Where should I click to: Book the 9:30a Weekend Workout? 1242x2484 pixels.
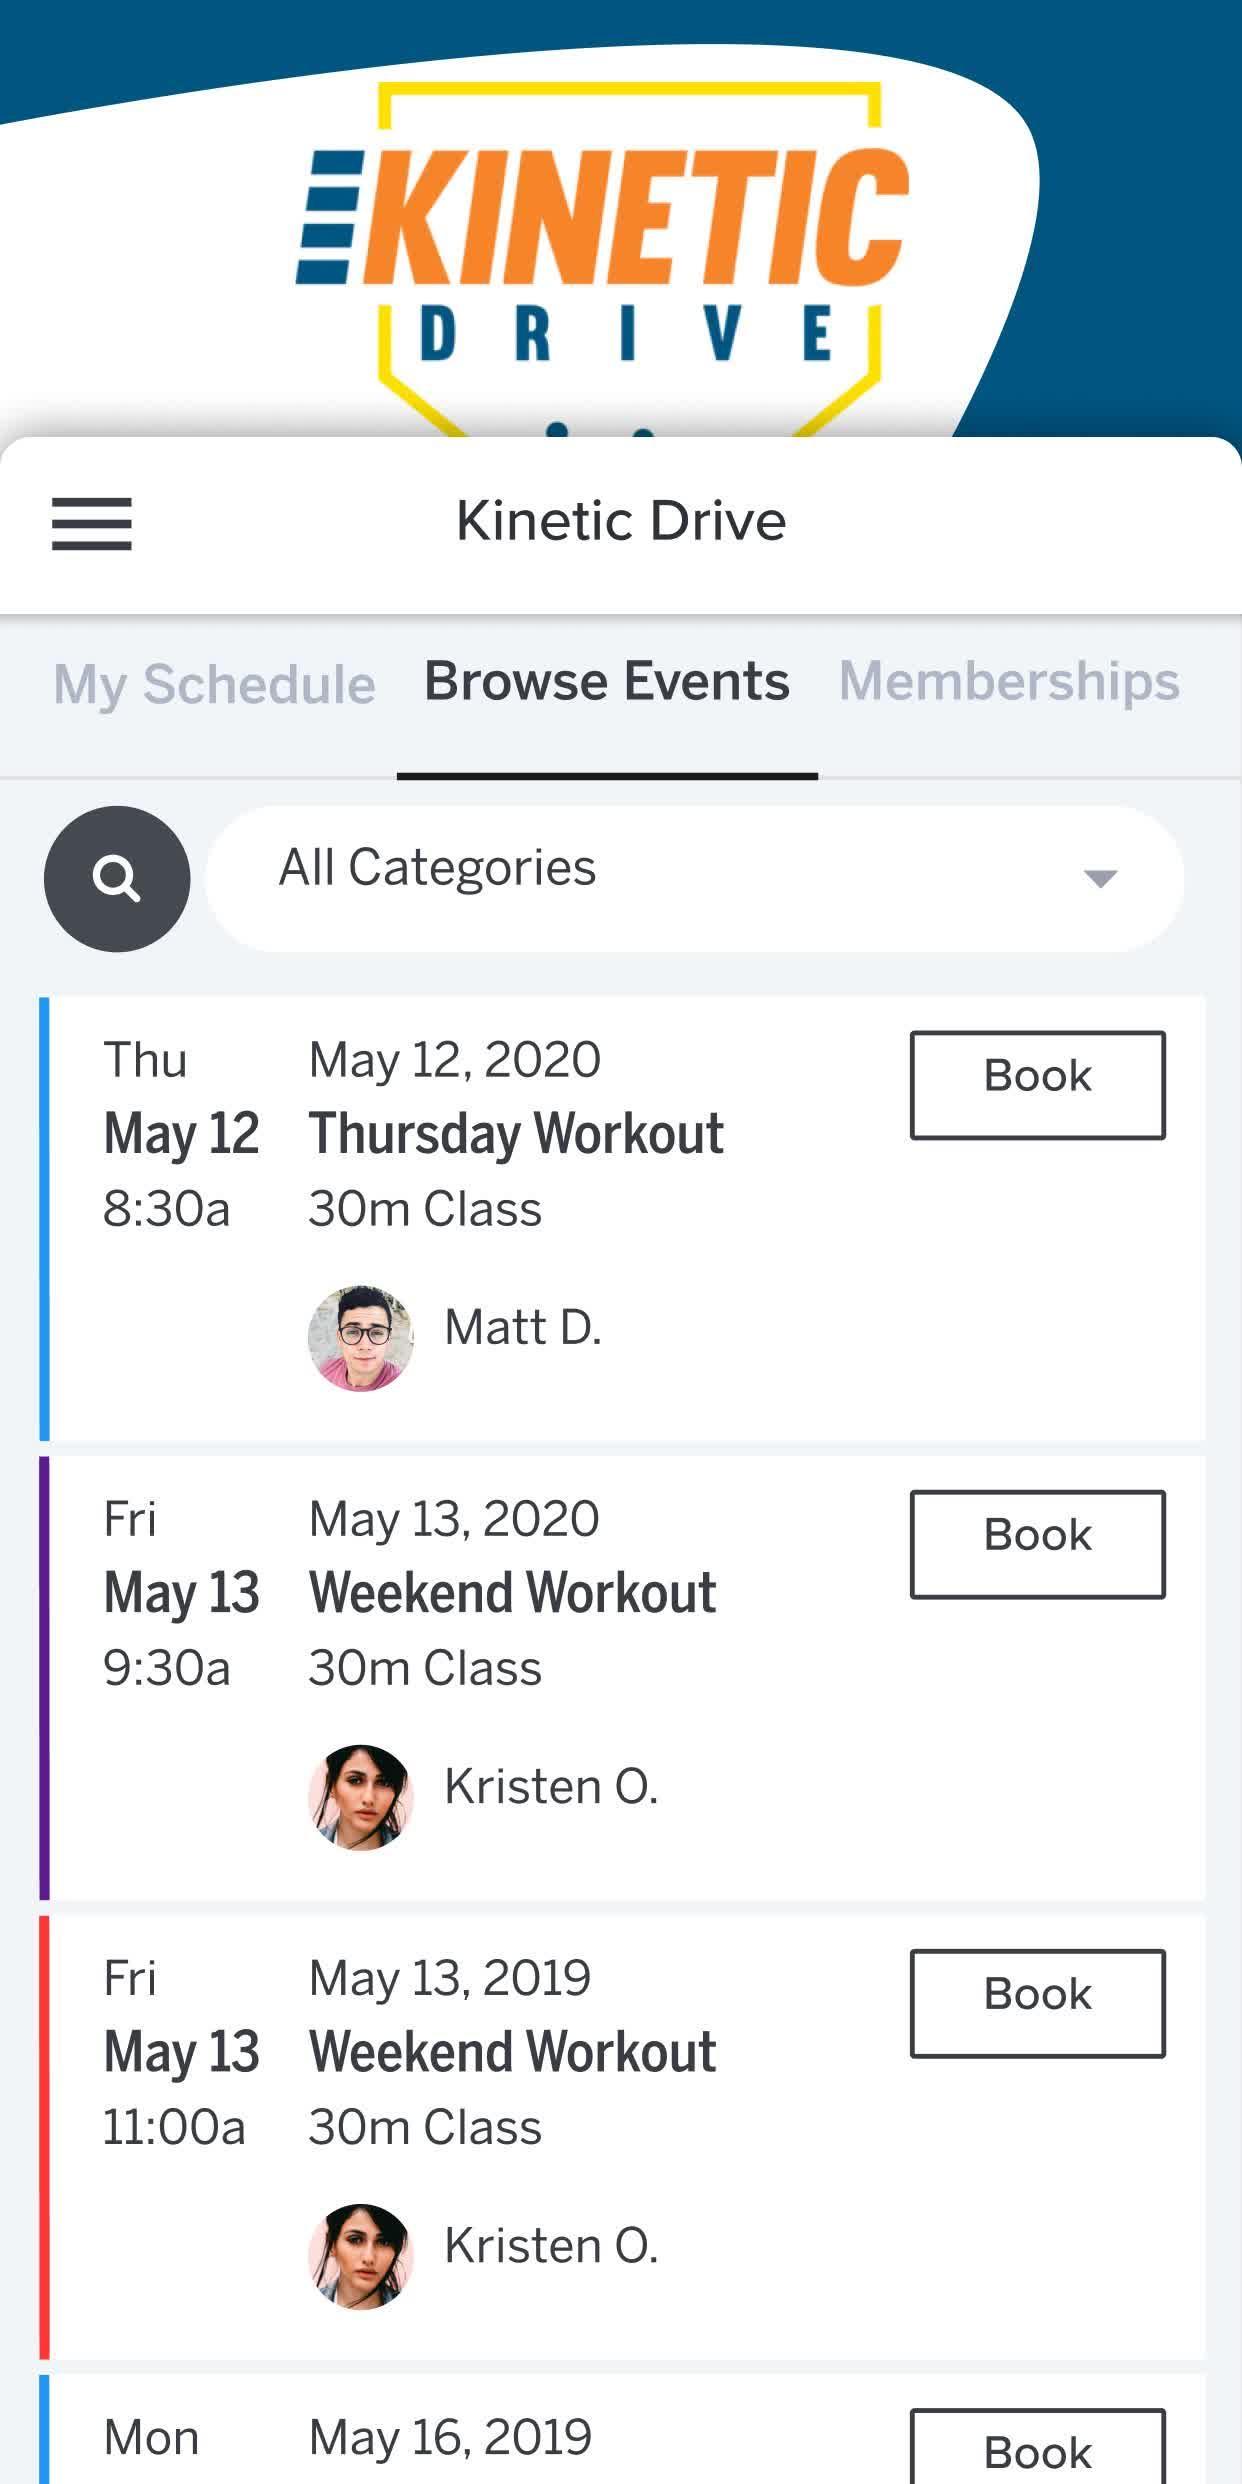point(1037,1544)
